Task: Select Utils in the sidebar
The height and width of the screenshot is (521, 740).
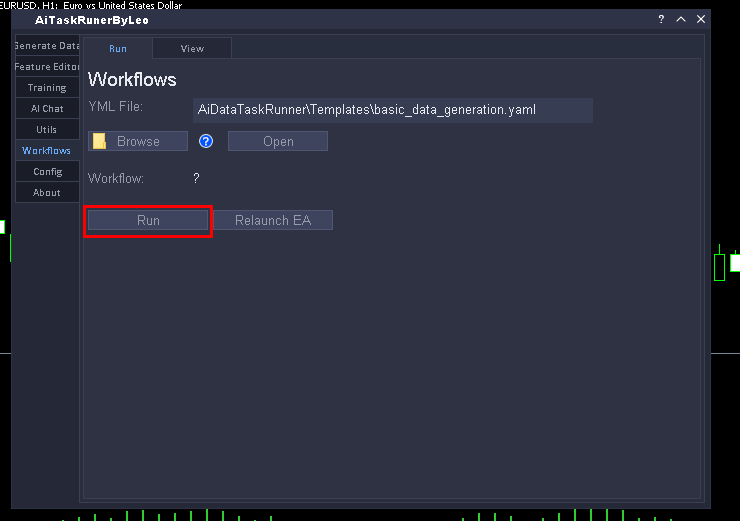Action: [47, 130]
